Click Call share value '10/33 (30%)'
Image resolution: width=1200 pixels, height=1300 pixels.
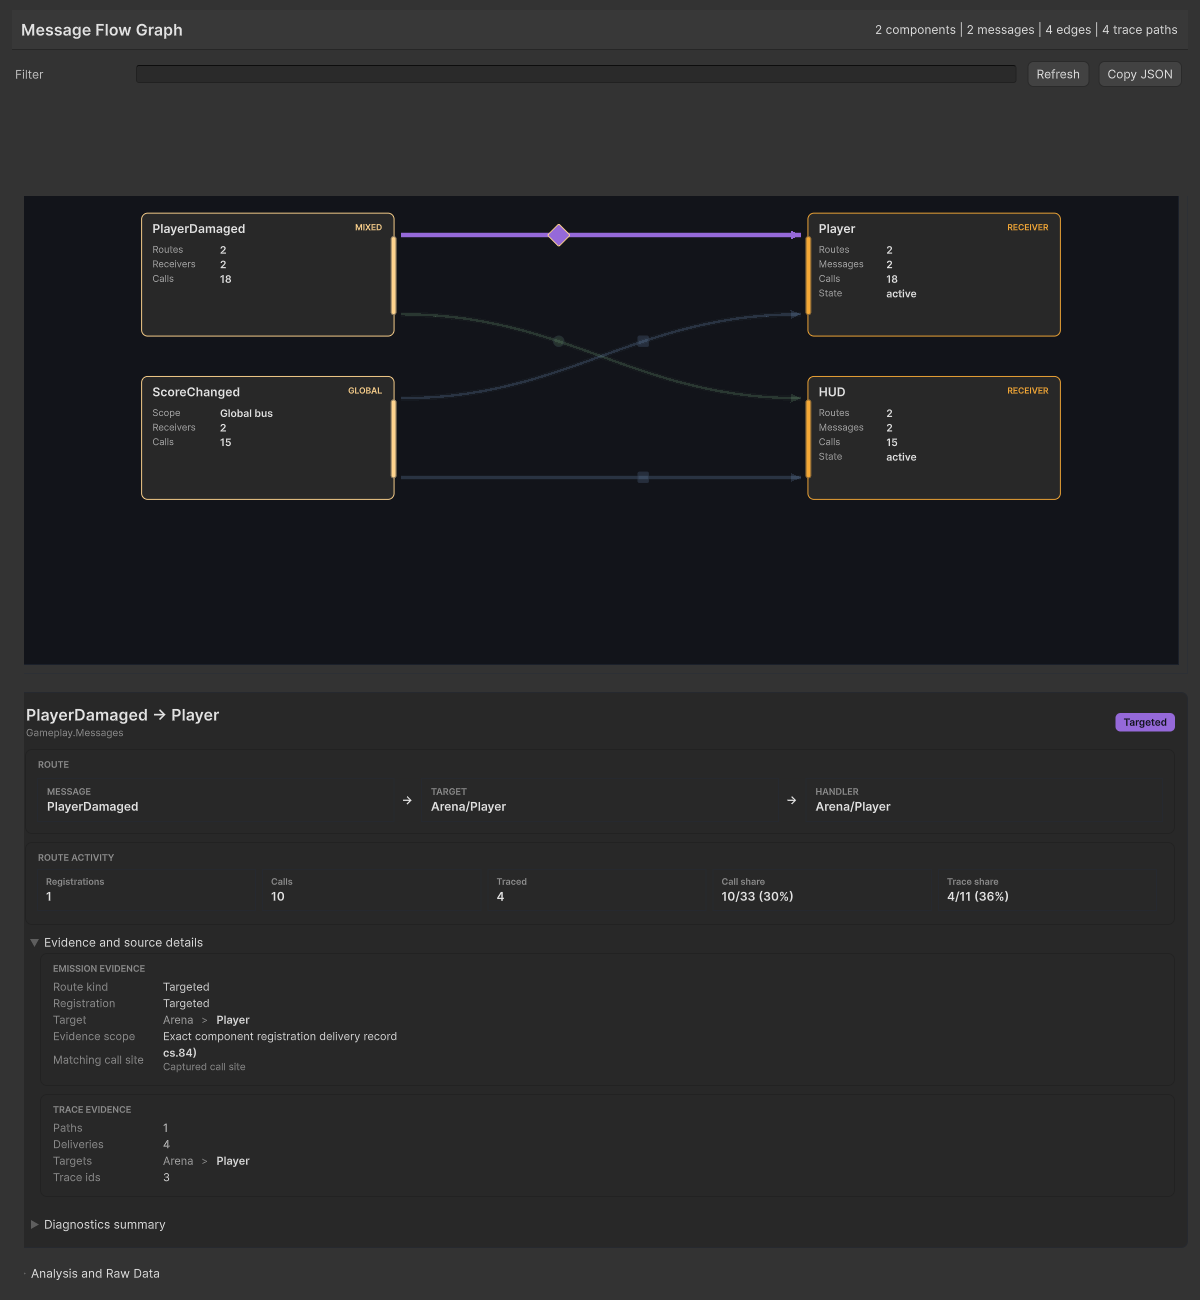(757, 897)
